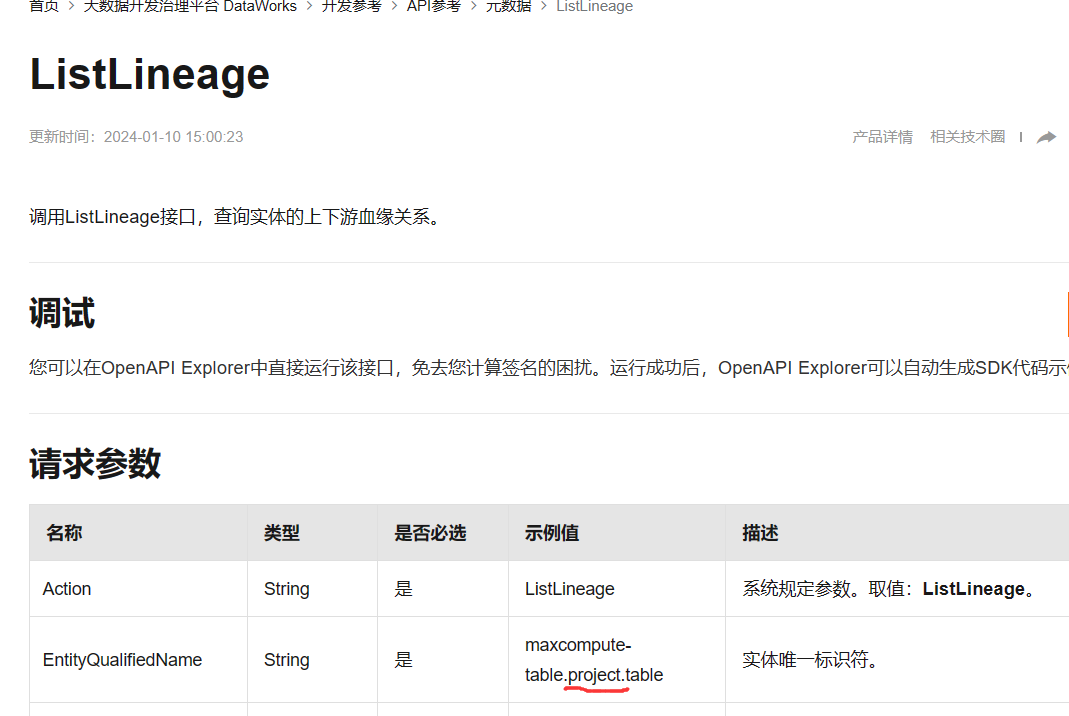
Task: Click String type in EntityQualifiedName row
Action: click(x=286, y=659)
